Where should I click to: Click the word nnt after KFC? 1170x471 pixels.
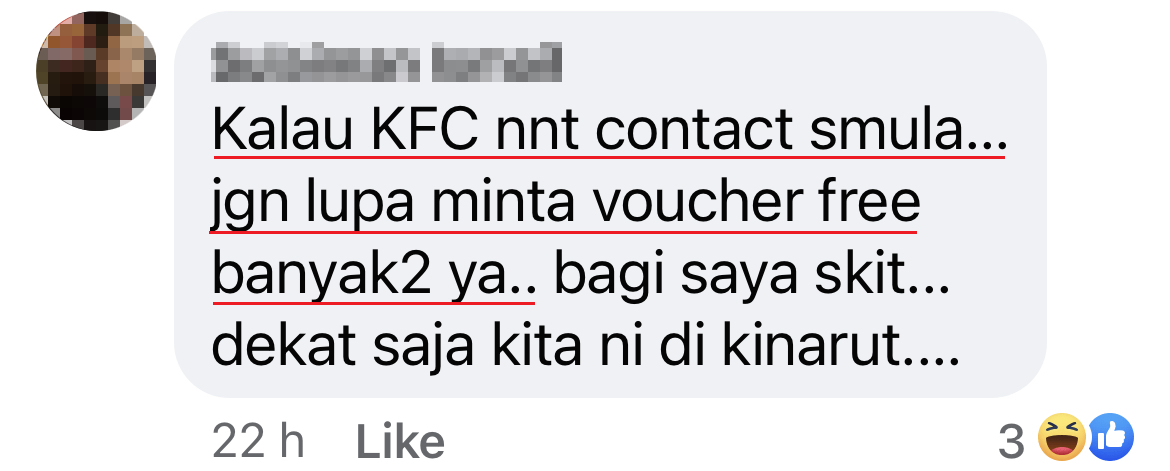coord(536,130)
